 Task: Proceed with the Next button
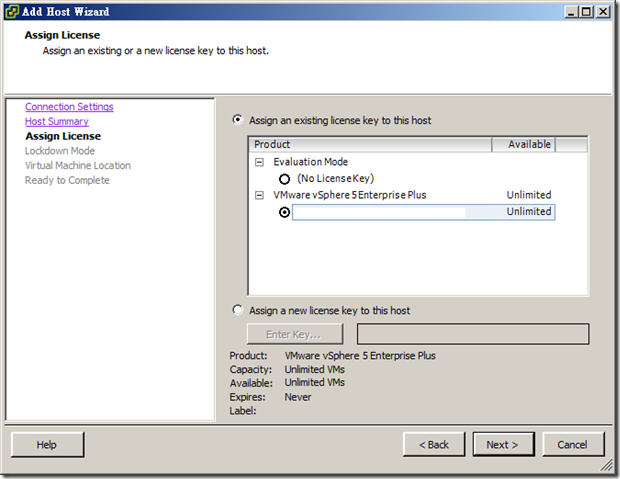pyautogui.click(x=503, y=445)
